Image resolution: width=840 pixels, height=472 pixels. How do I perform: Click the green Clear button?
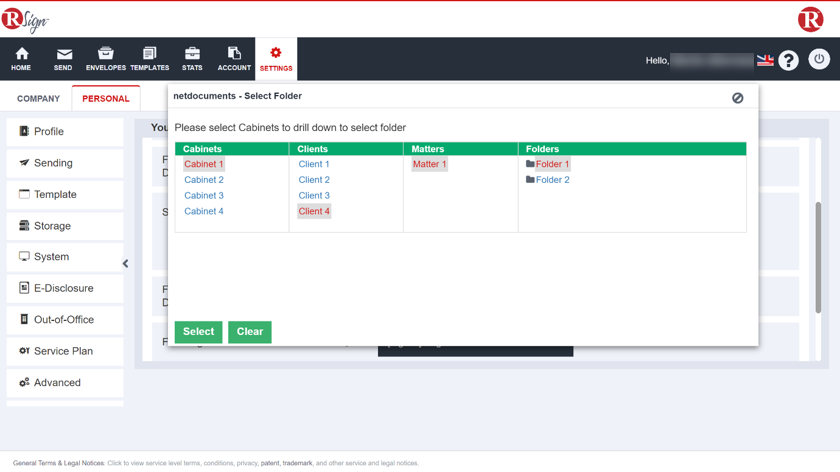point(250,332)
